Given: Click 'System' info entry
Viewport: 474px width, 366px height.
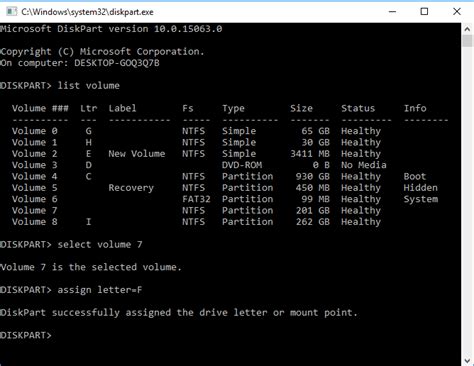Looking at the screenshot, I should 421,199.
